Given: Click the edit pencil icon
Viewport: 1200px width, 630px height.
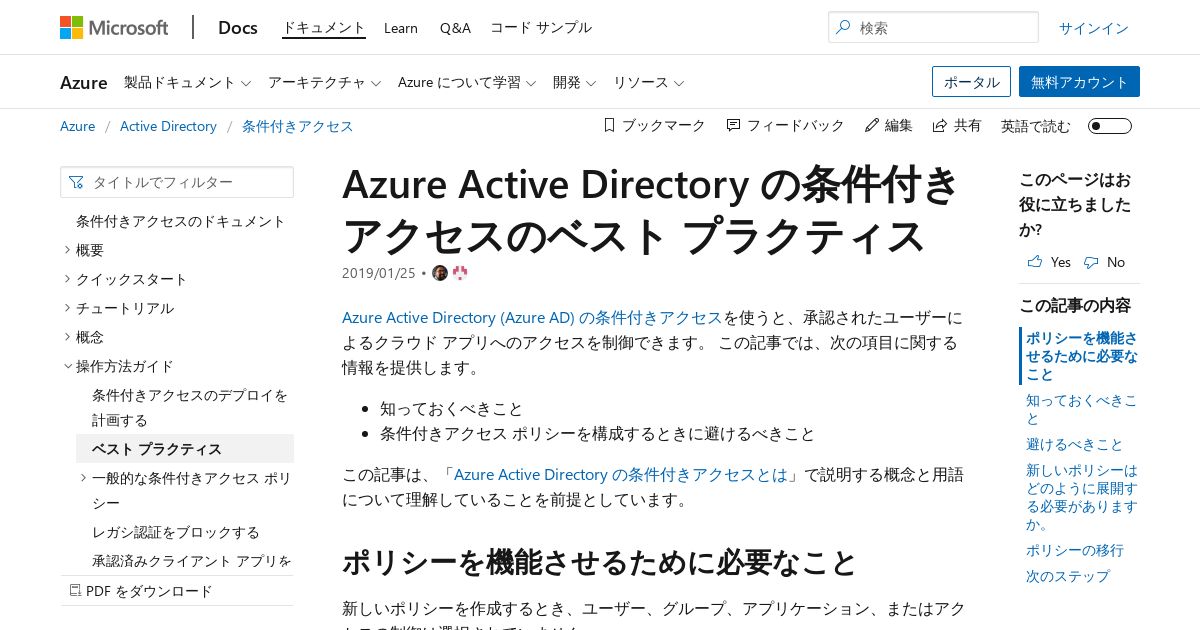Looking at the screenshot, I should (x=871, y=125).
